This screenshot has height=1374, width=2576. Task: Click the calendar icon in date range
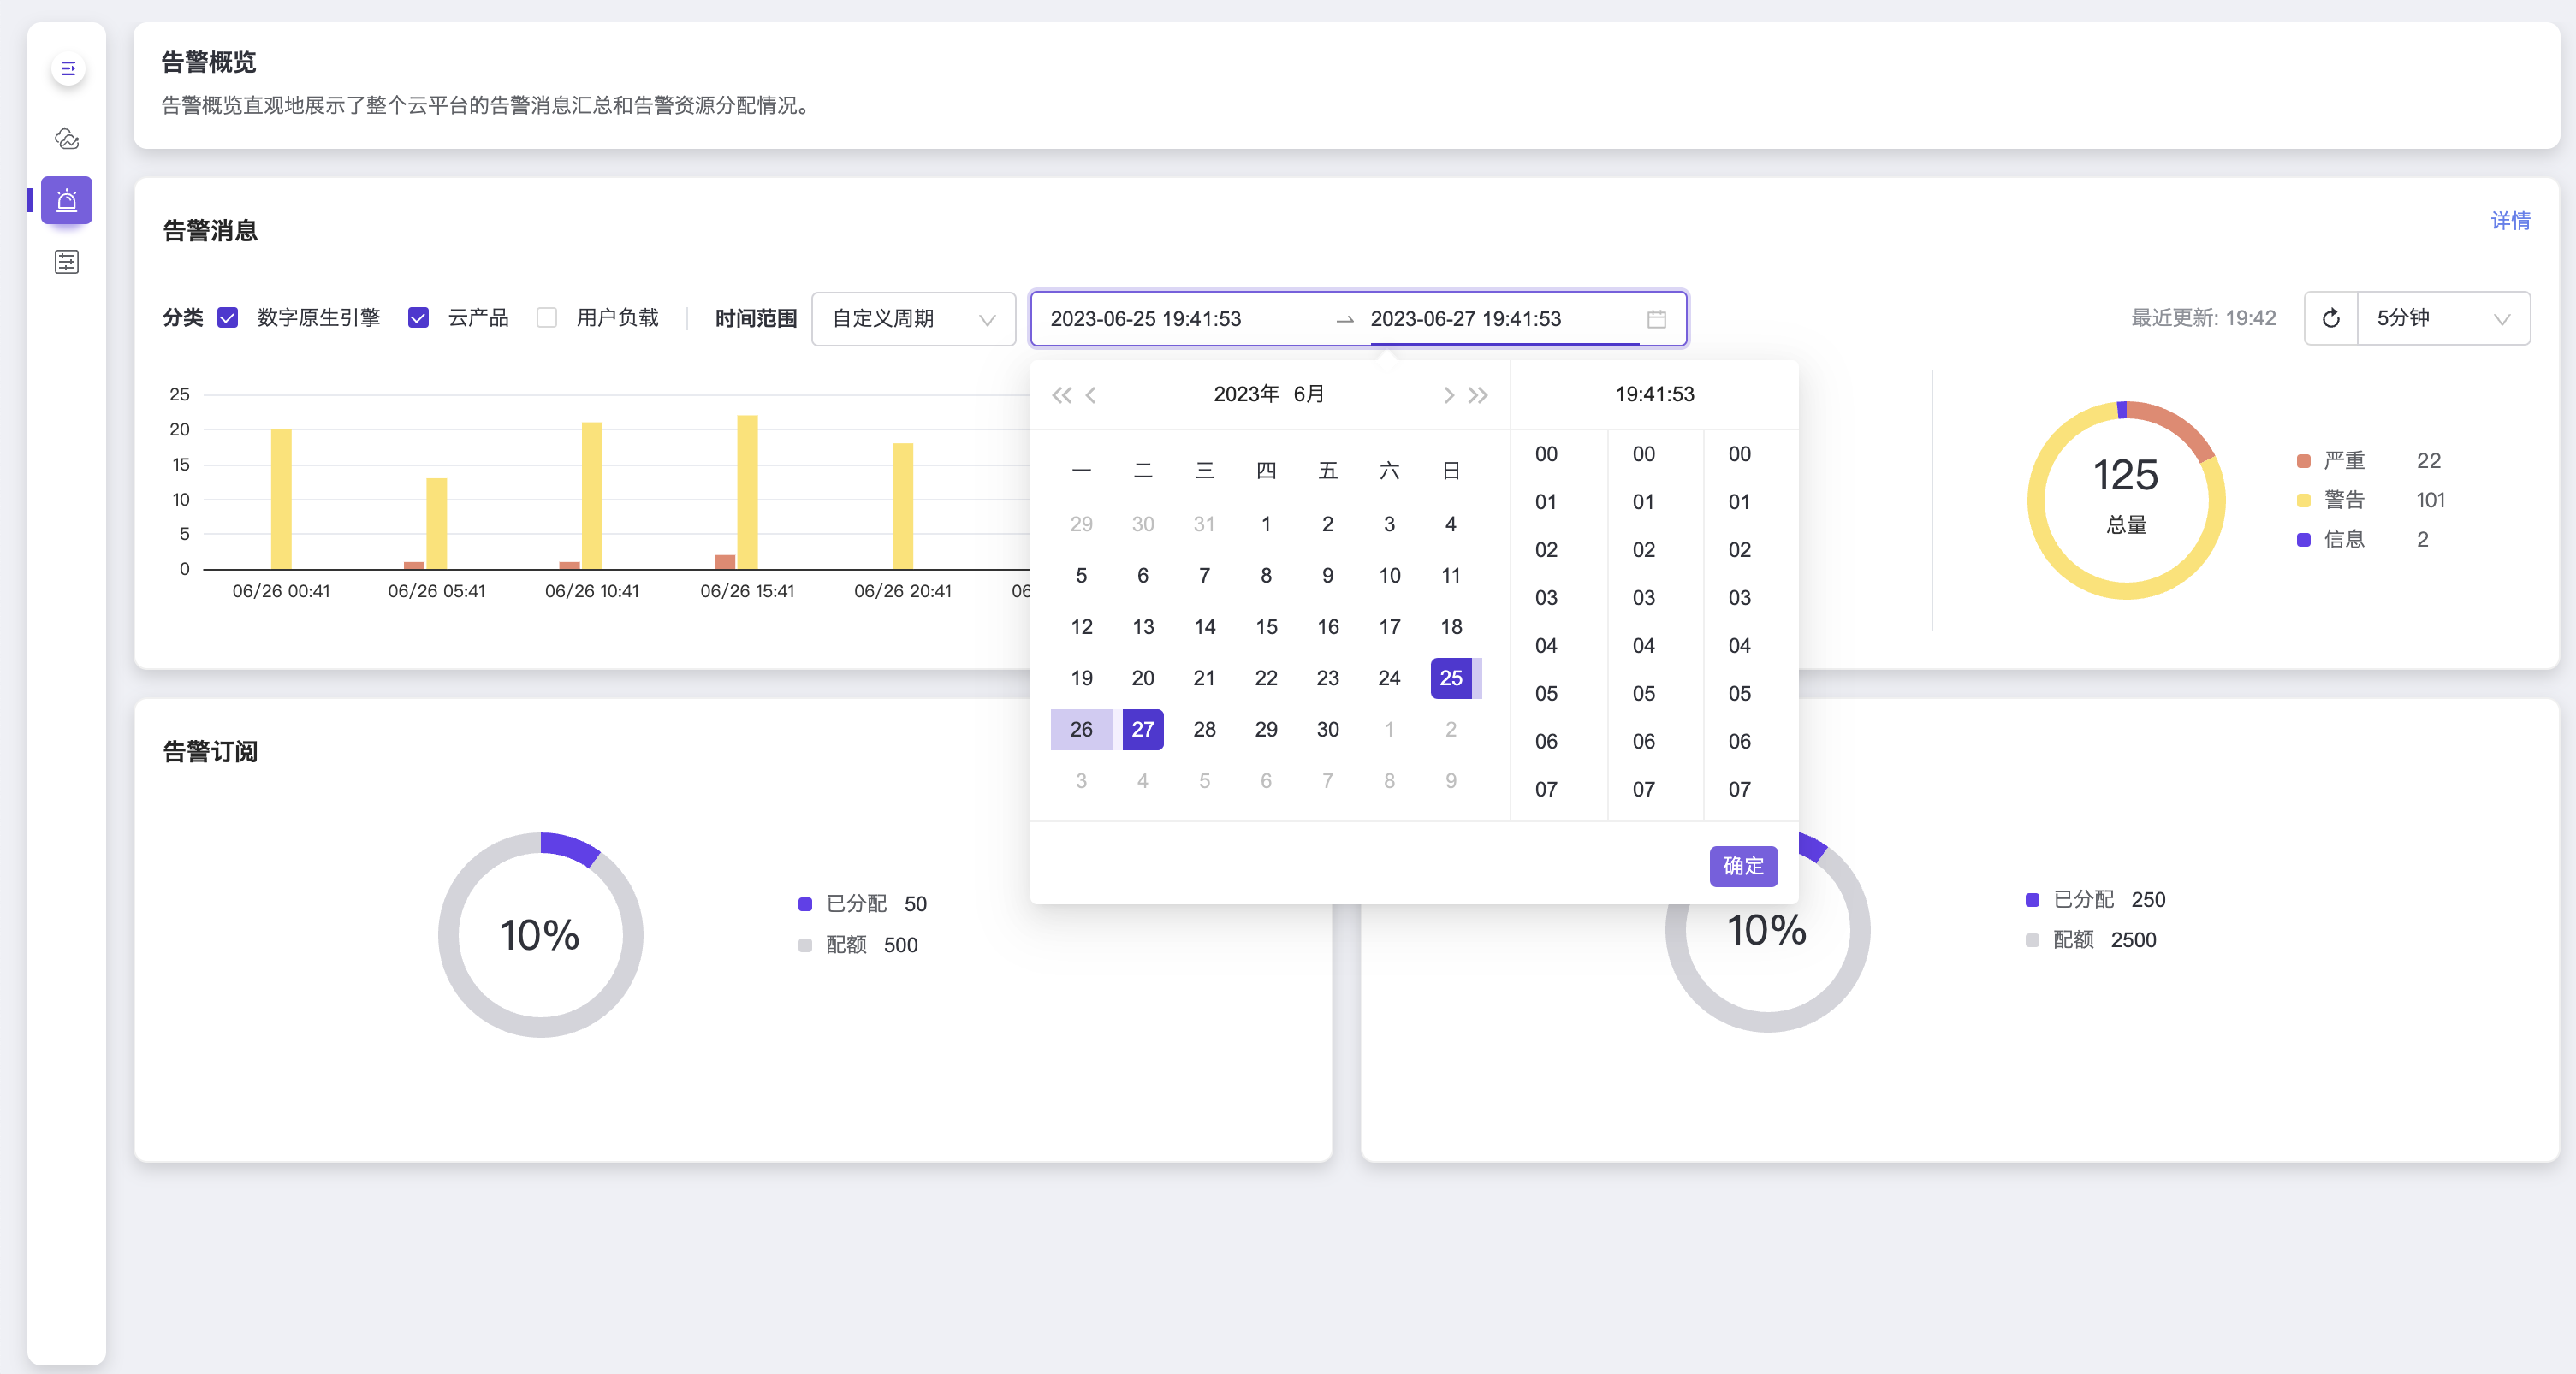tap(1656, 319)
